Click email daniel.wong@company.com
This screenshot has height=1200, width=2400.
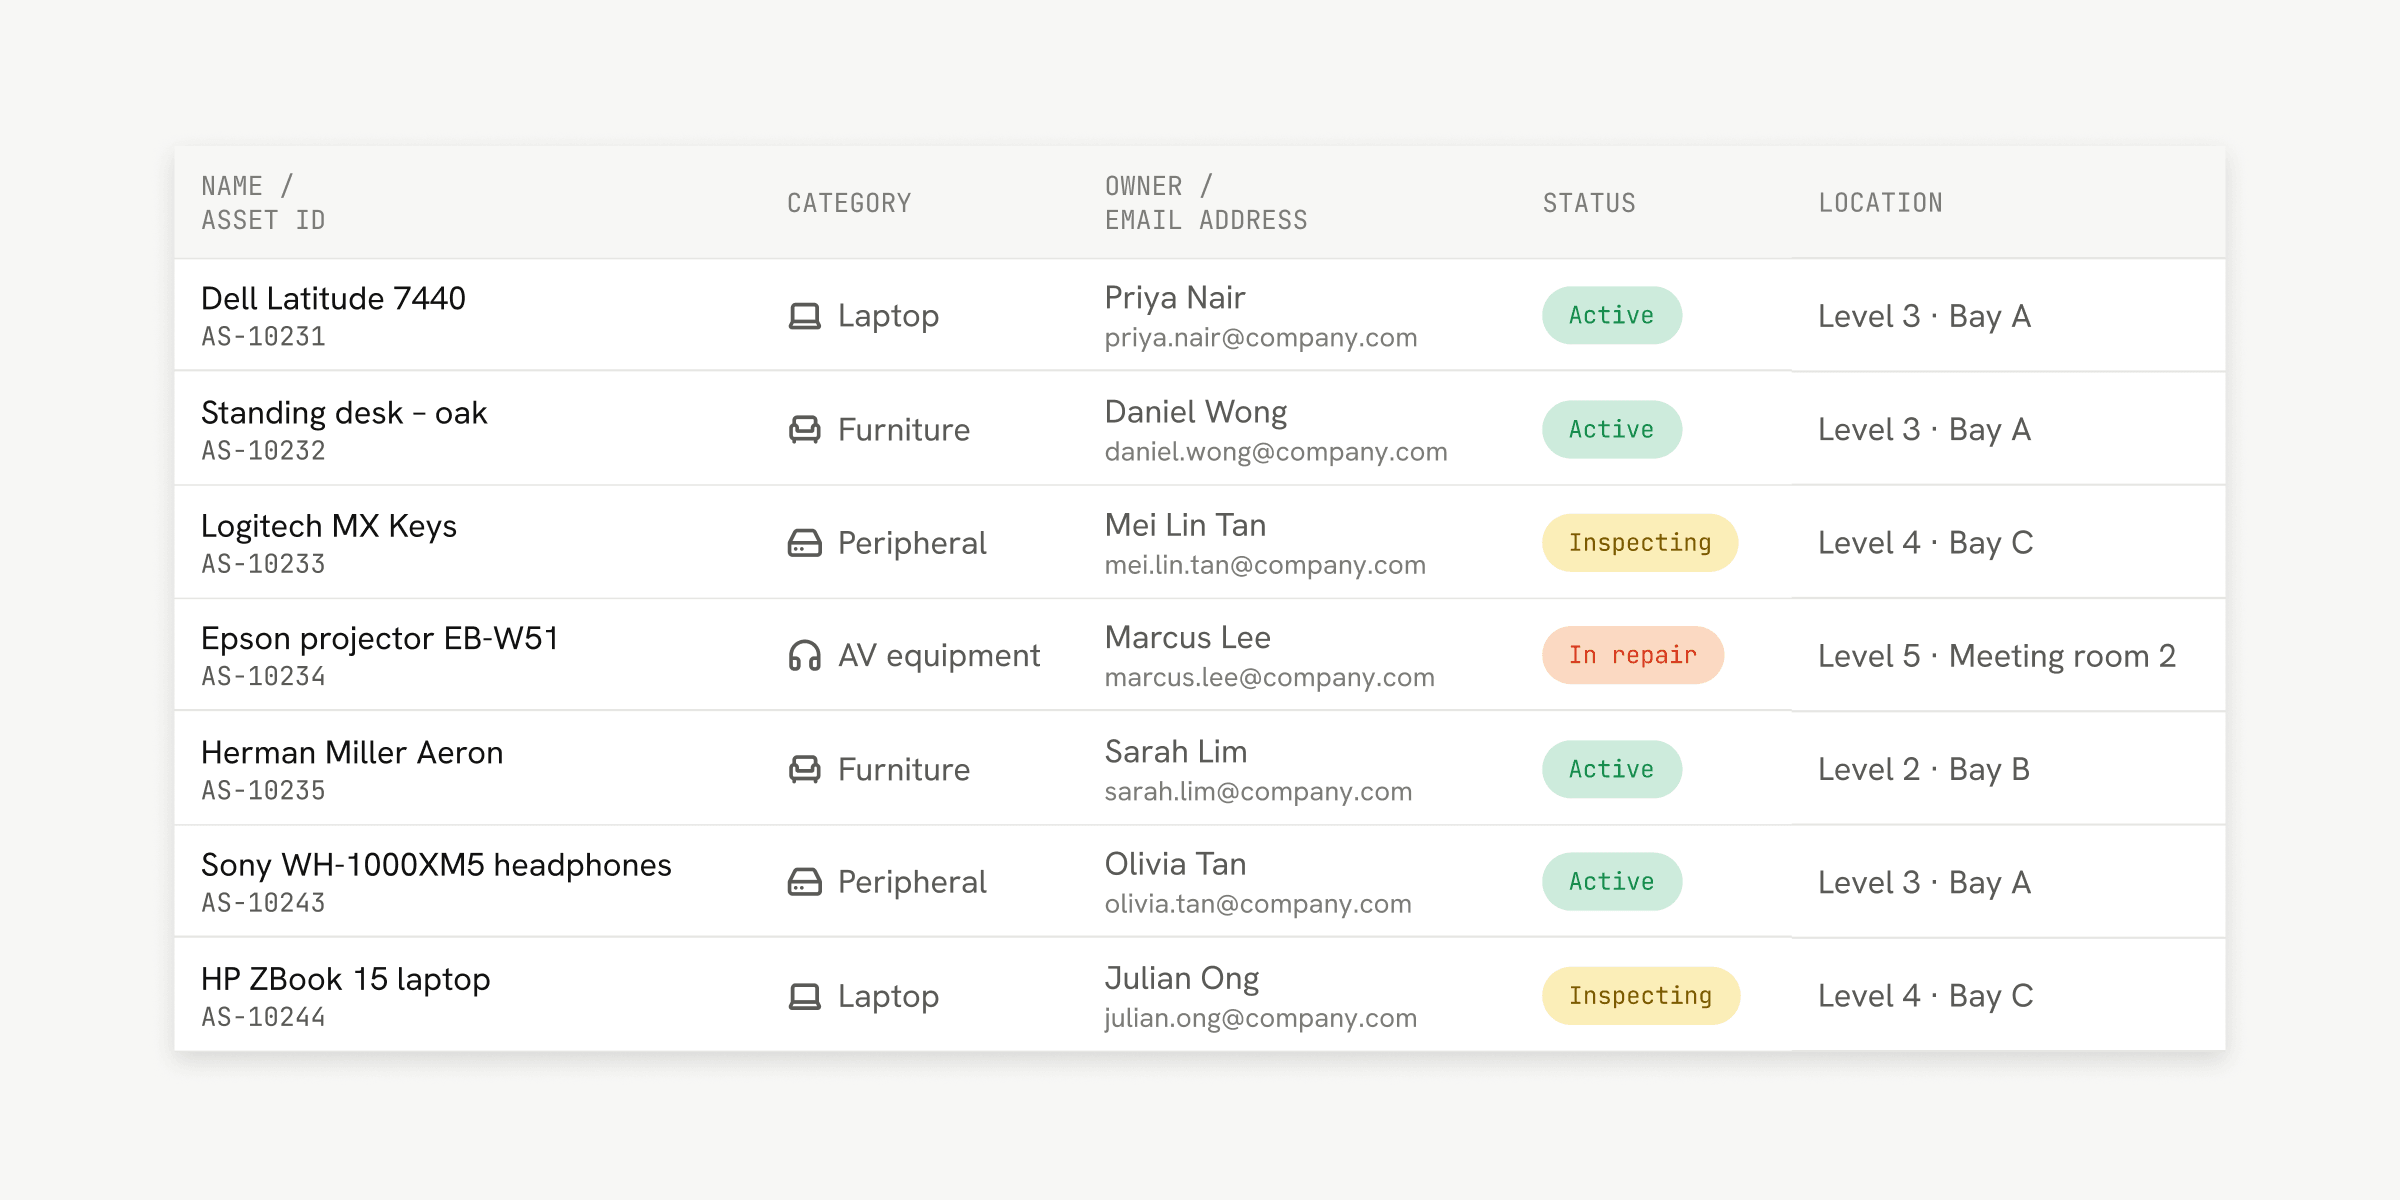(x=1276, y=452)
